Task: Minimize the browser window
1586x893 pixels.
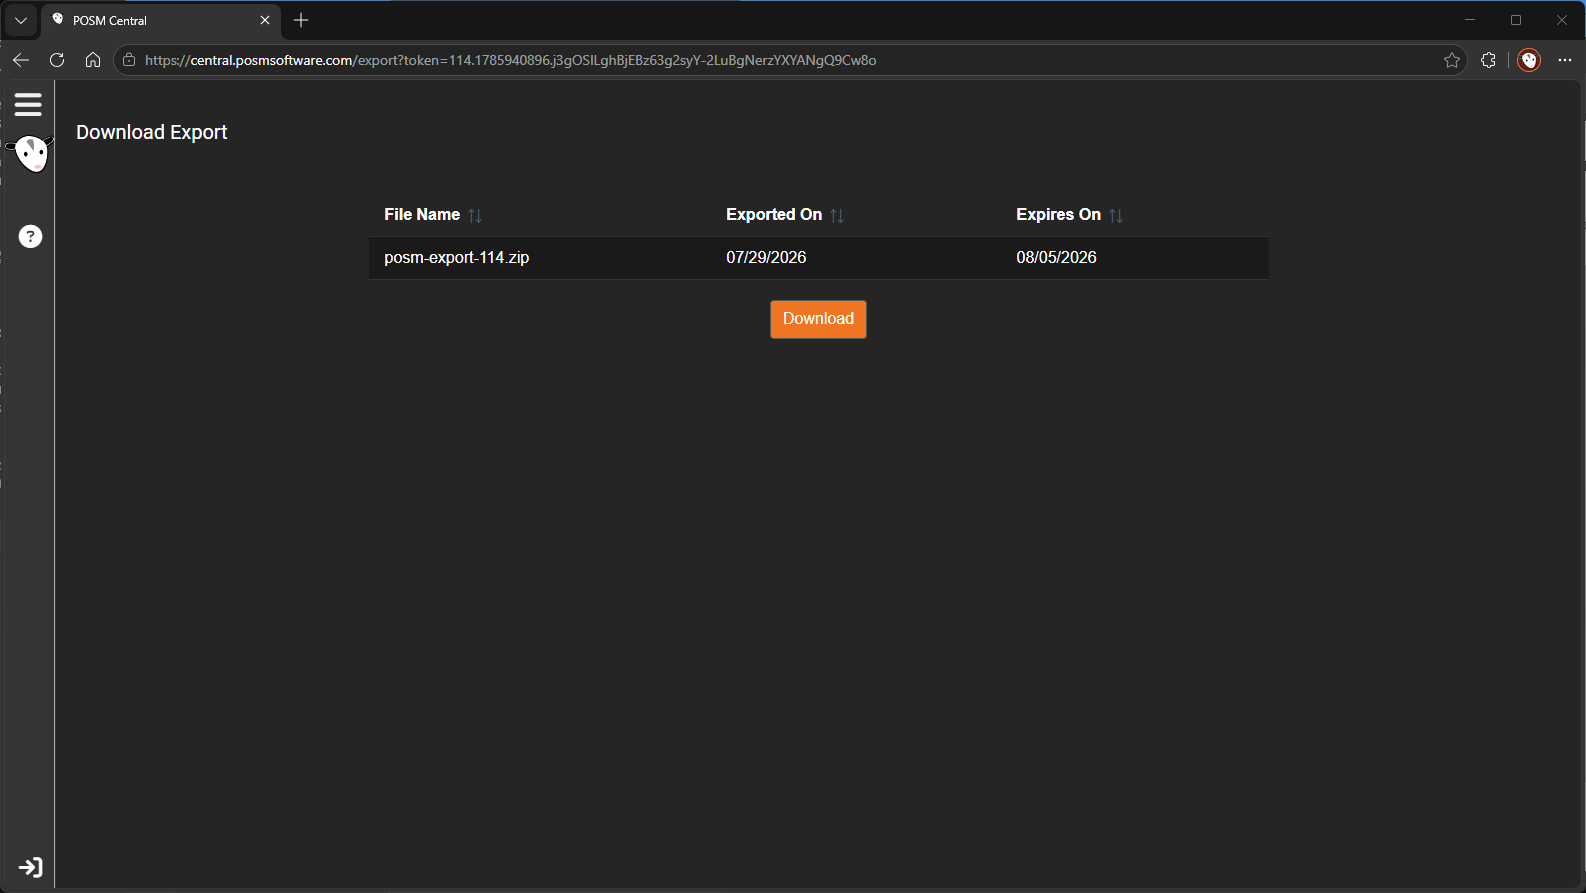Action: [1470, 20]
